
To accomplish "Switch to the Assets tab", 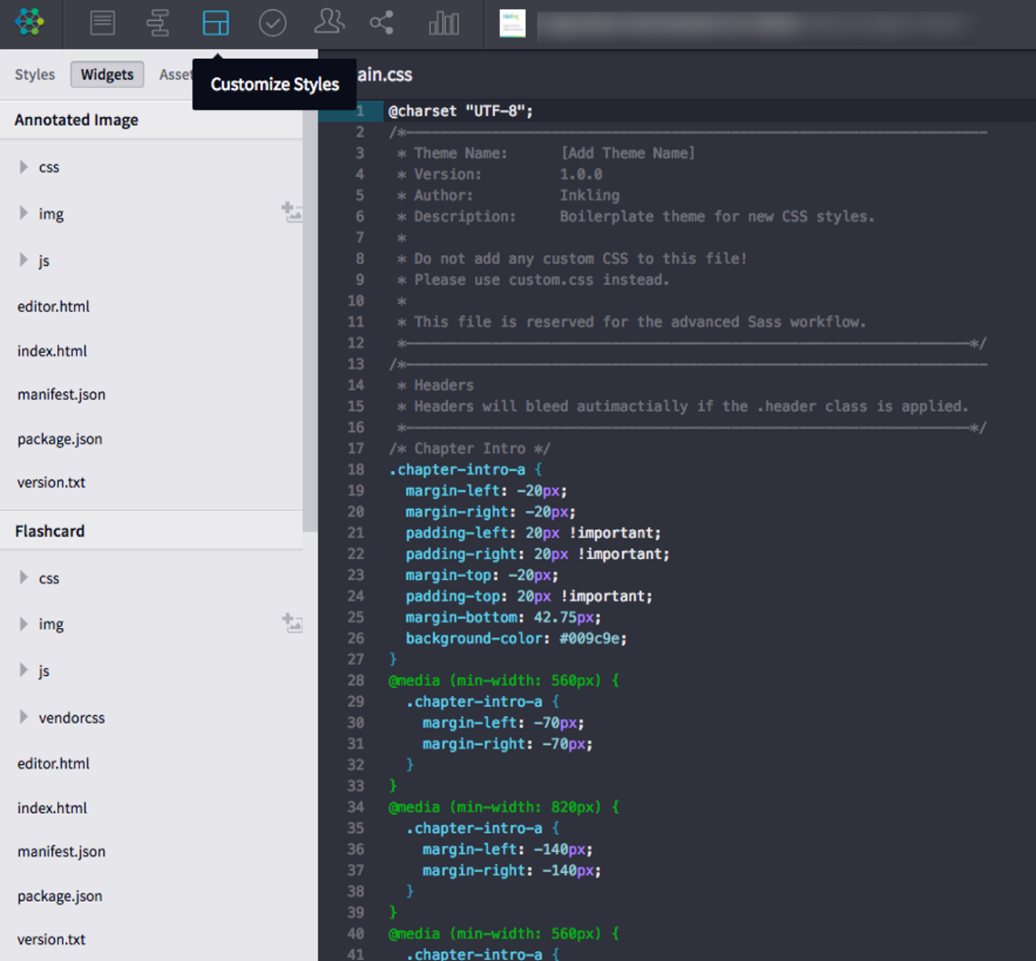I will 177,74.
